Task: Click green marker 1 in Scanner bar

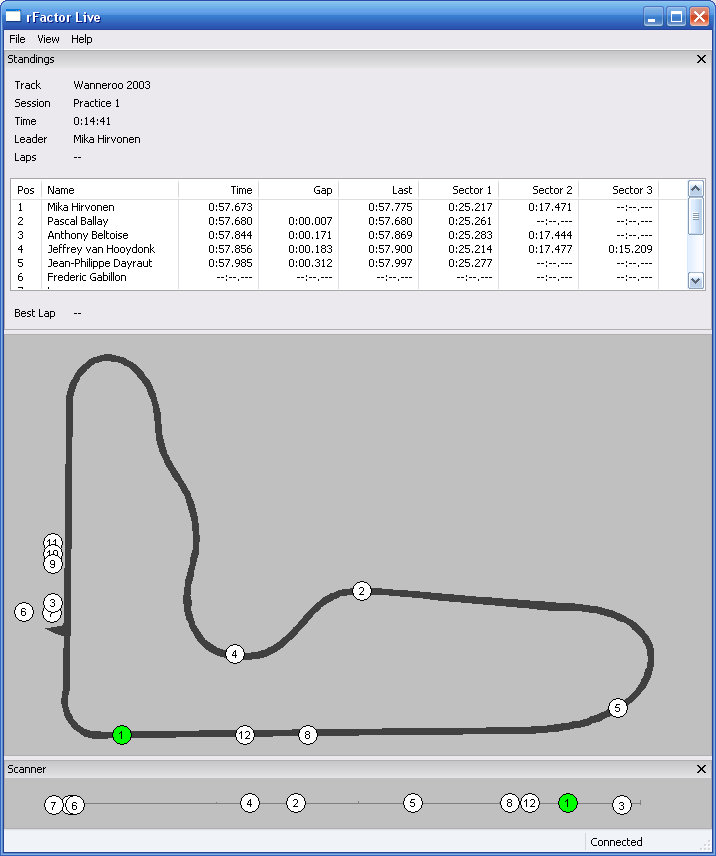Action: click(568, 802)
